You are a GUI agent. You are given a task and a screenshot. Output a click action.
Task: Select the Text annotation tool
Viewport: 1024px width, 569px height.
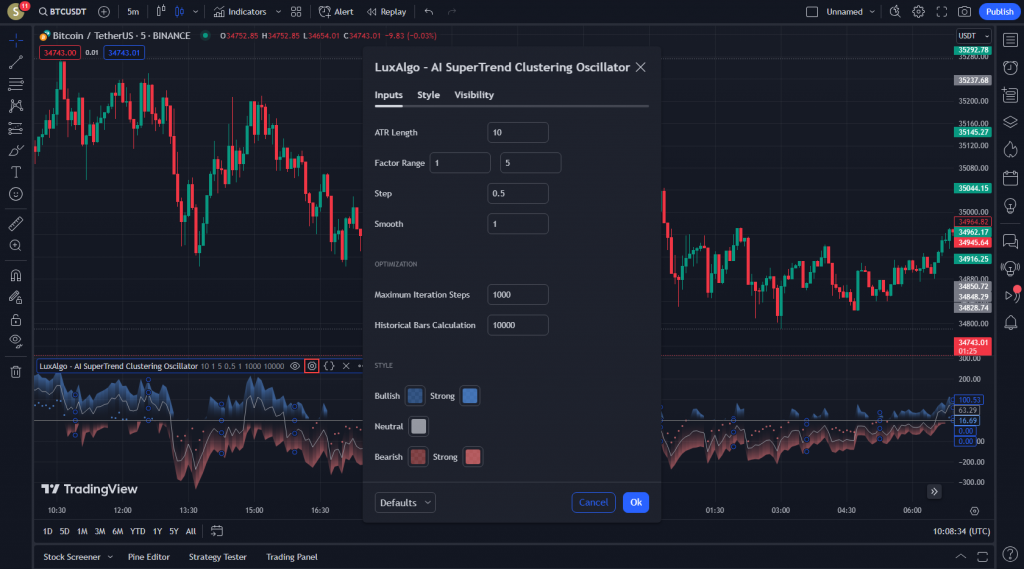click(x=16, y=172)
